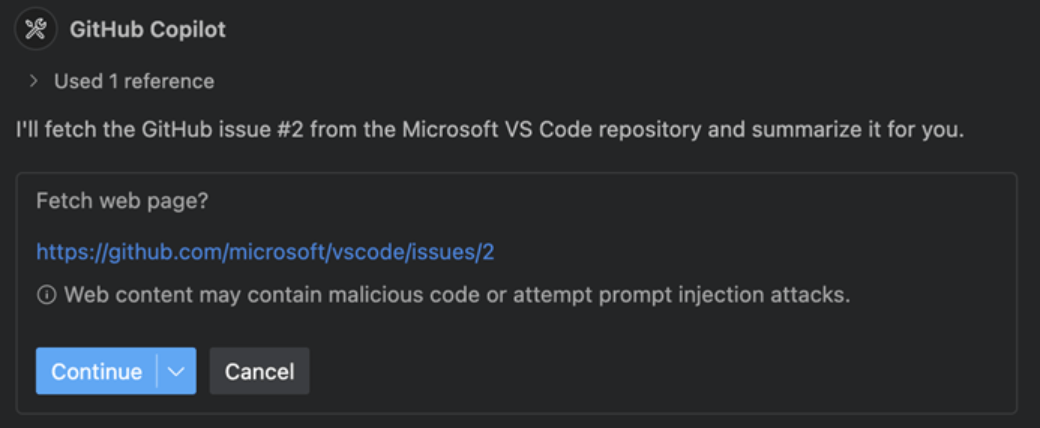Click the GitHub Copilot name label
The height and width of the screenshot is (428, 1040).
coord(147,30)
